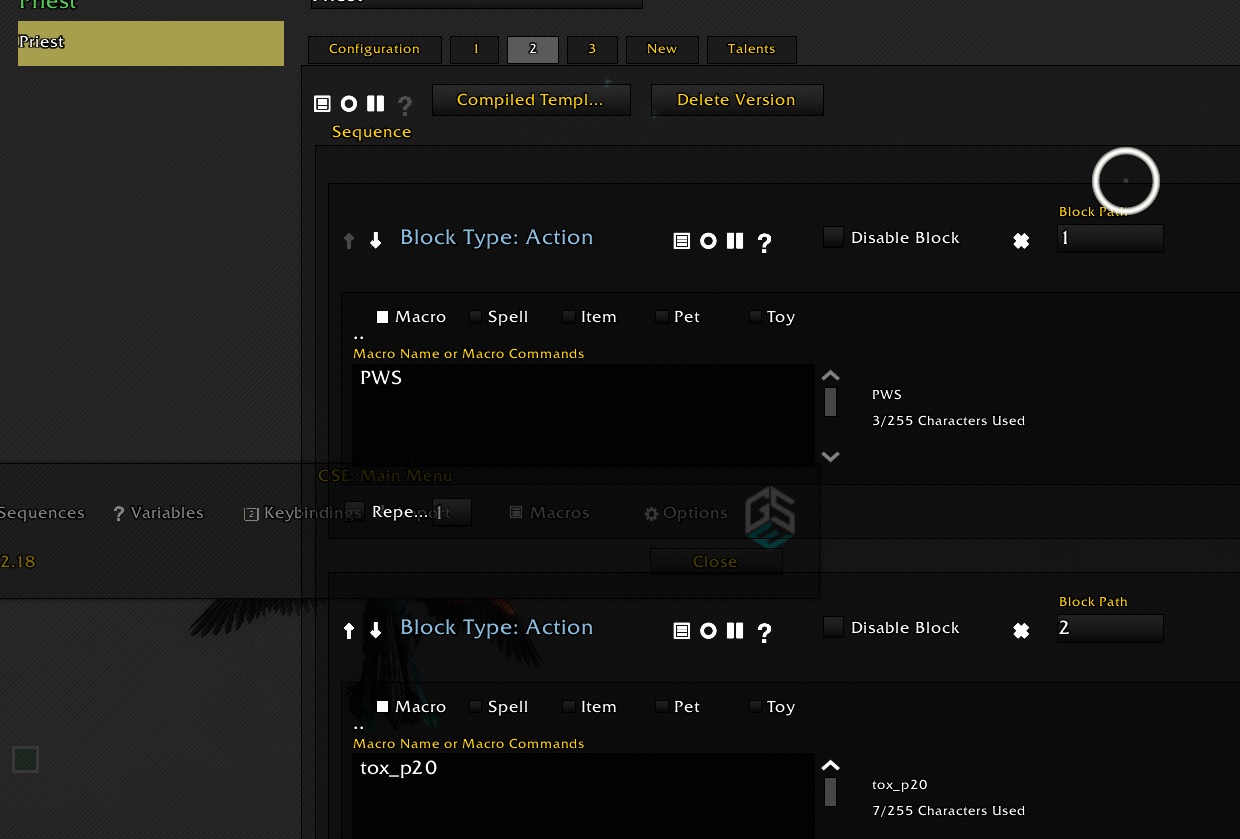The image size is (1240, 839).
Task: Click the scroll thumb beside the tox_p20 macro box
Action: pyautogui.click(x=830, y=792)
